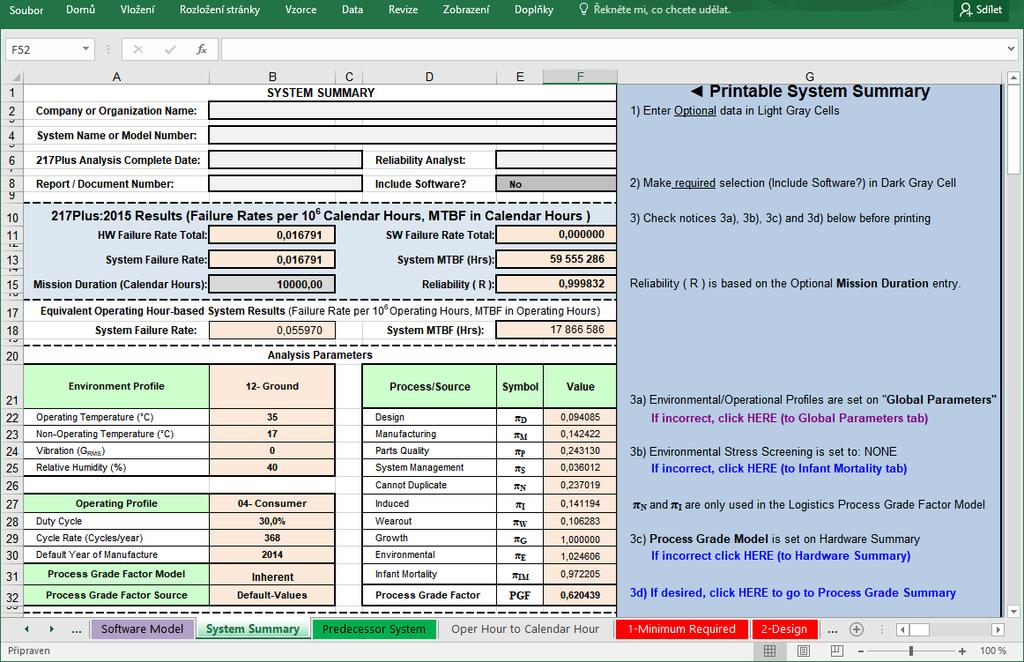Click the formula bar Enter checkmark icon

tap(170, 50)
